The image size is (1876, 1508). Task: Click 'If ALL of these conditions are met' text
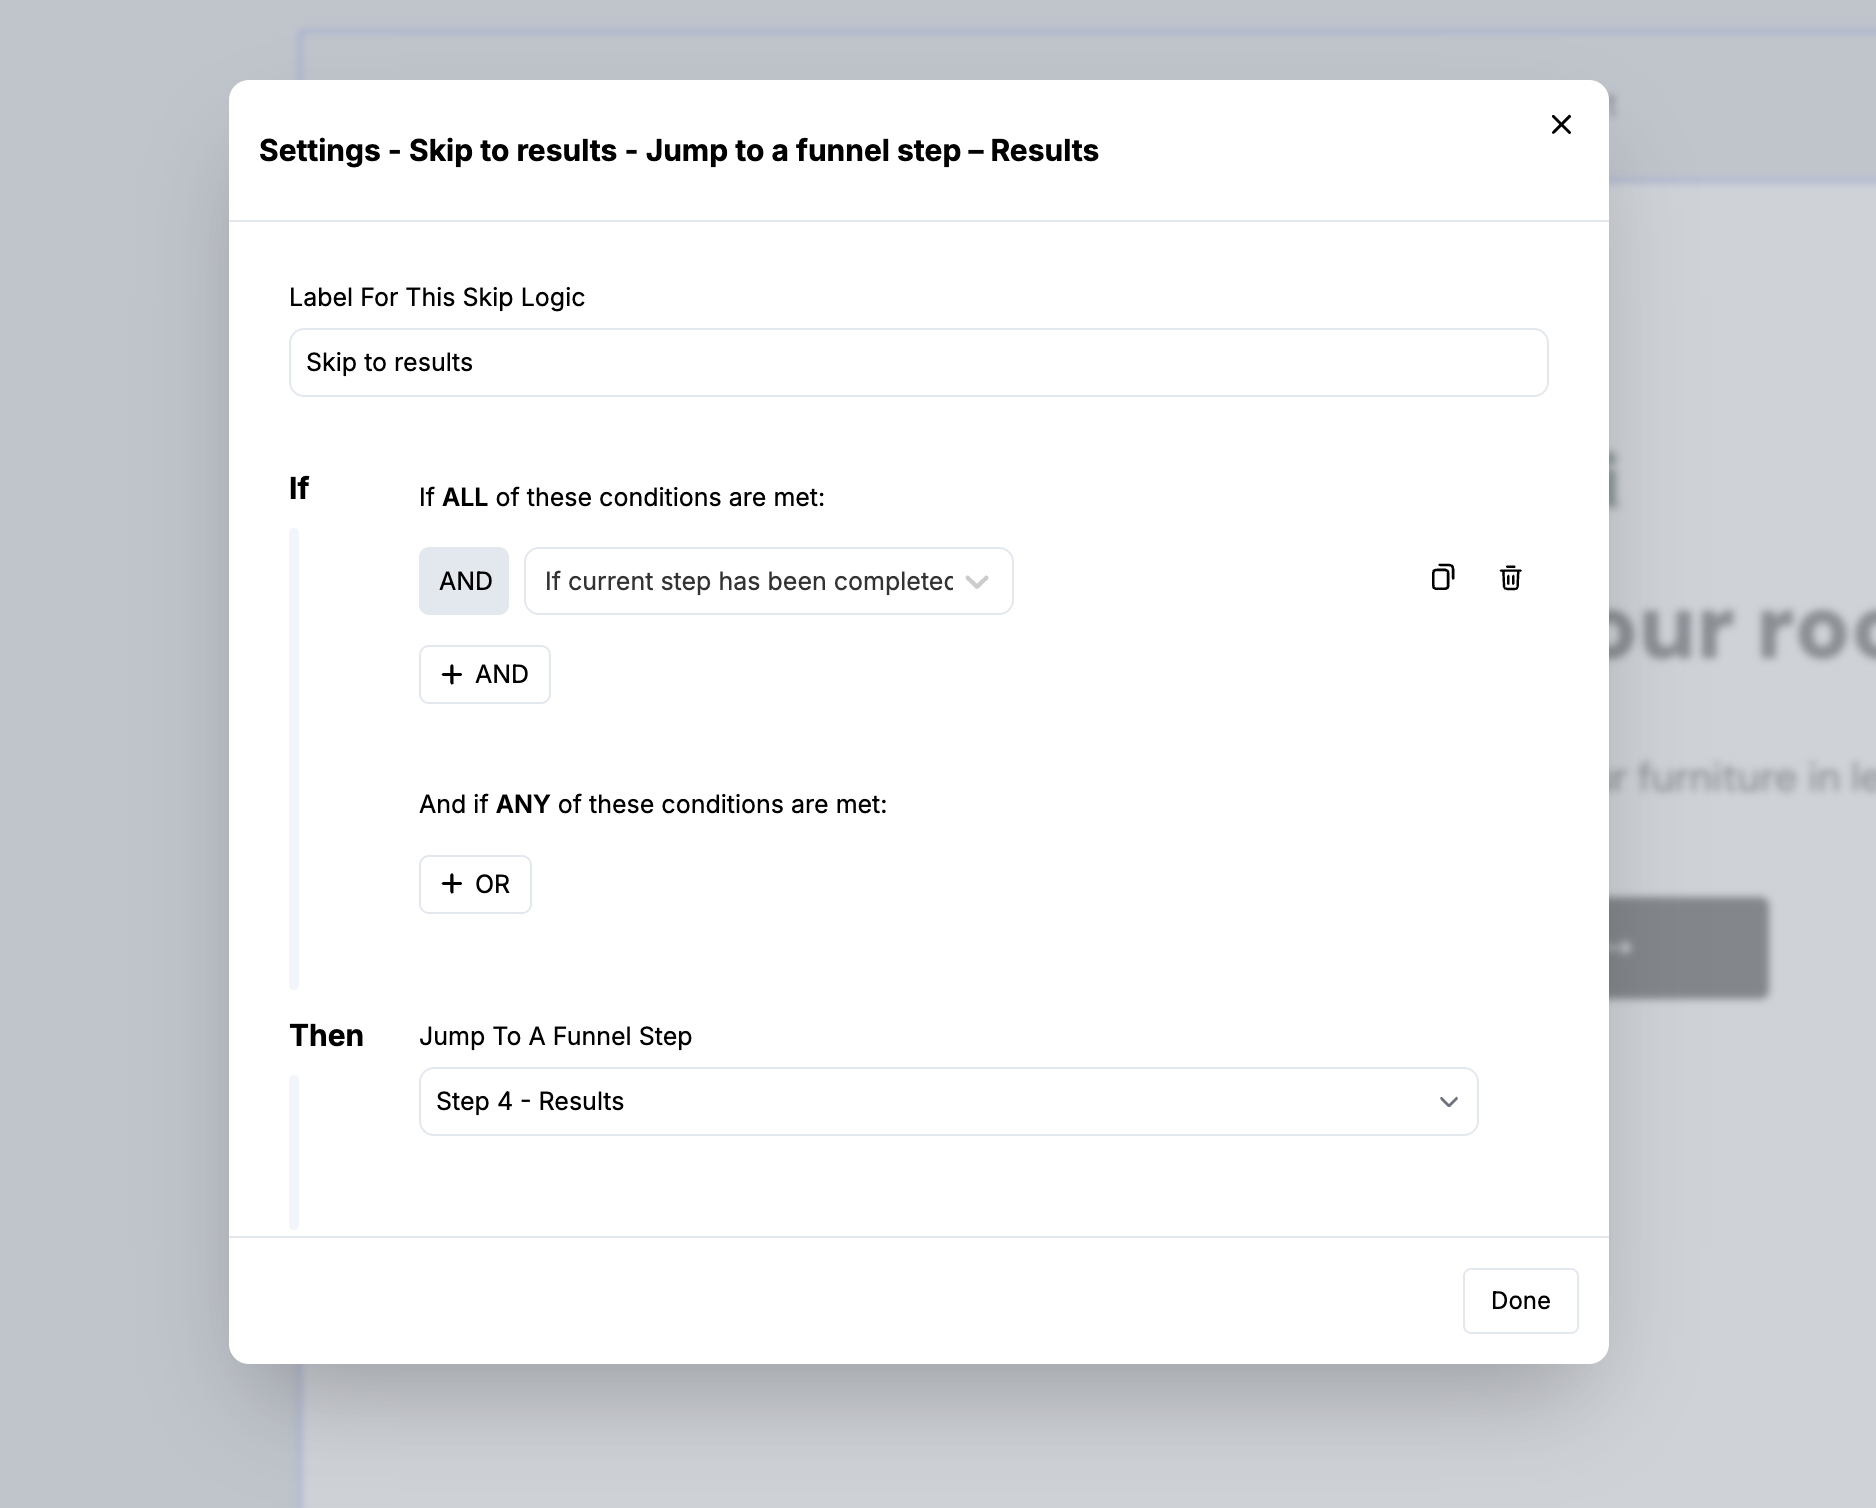(621, 497)
